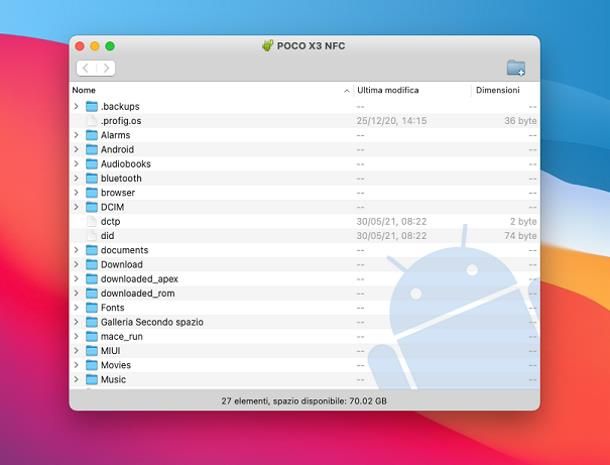Expand the .backups folder
The width and height of the screenshot is (610, 465).
click(76, 106)
